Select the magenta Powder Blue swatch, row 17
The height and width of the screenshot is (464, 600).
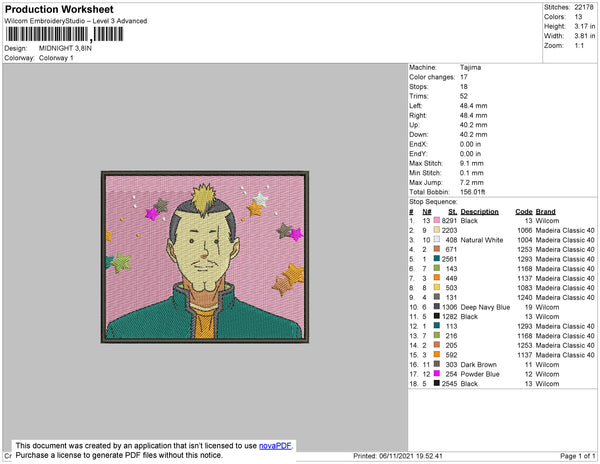[x=437, y=373]
